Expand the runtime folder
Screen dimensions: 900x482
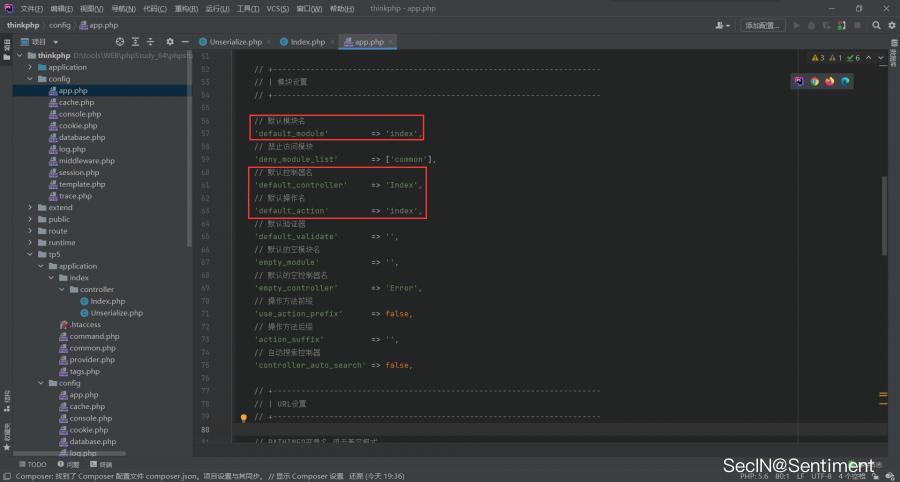(x=31, y=243)
